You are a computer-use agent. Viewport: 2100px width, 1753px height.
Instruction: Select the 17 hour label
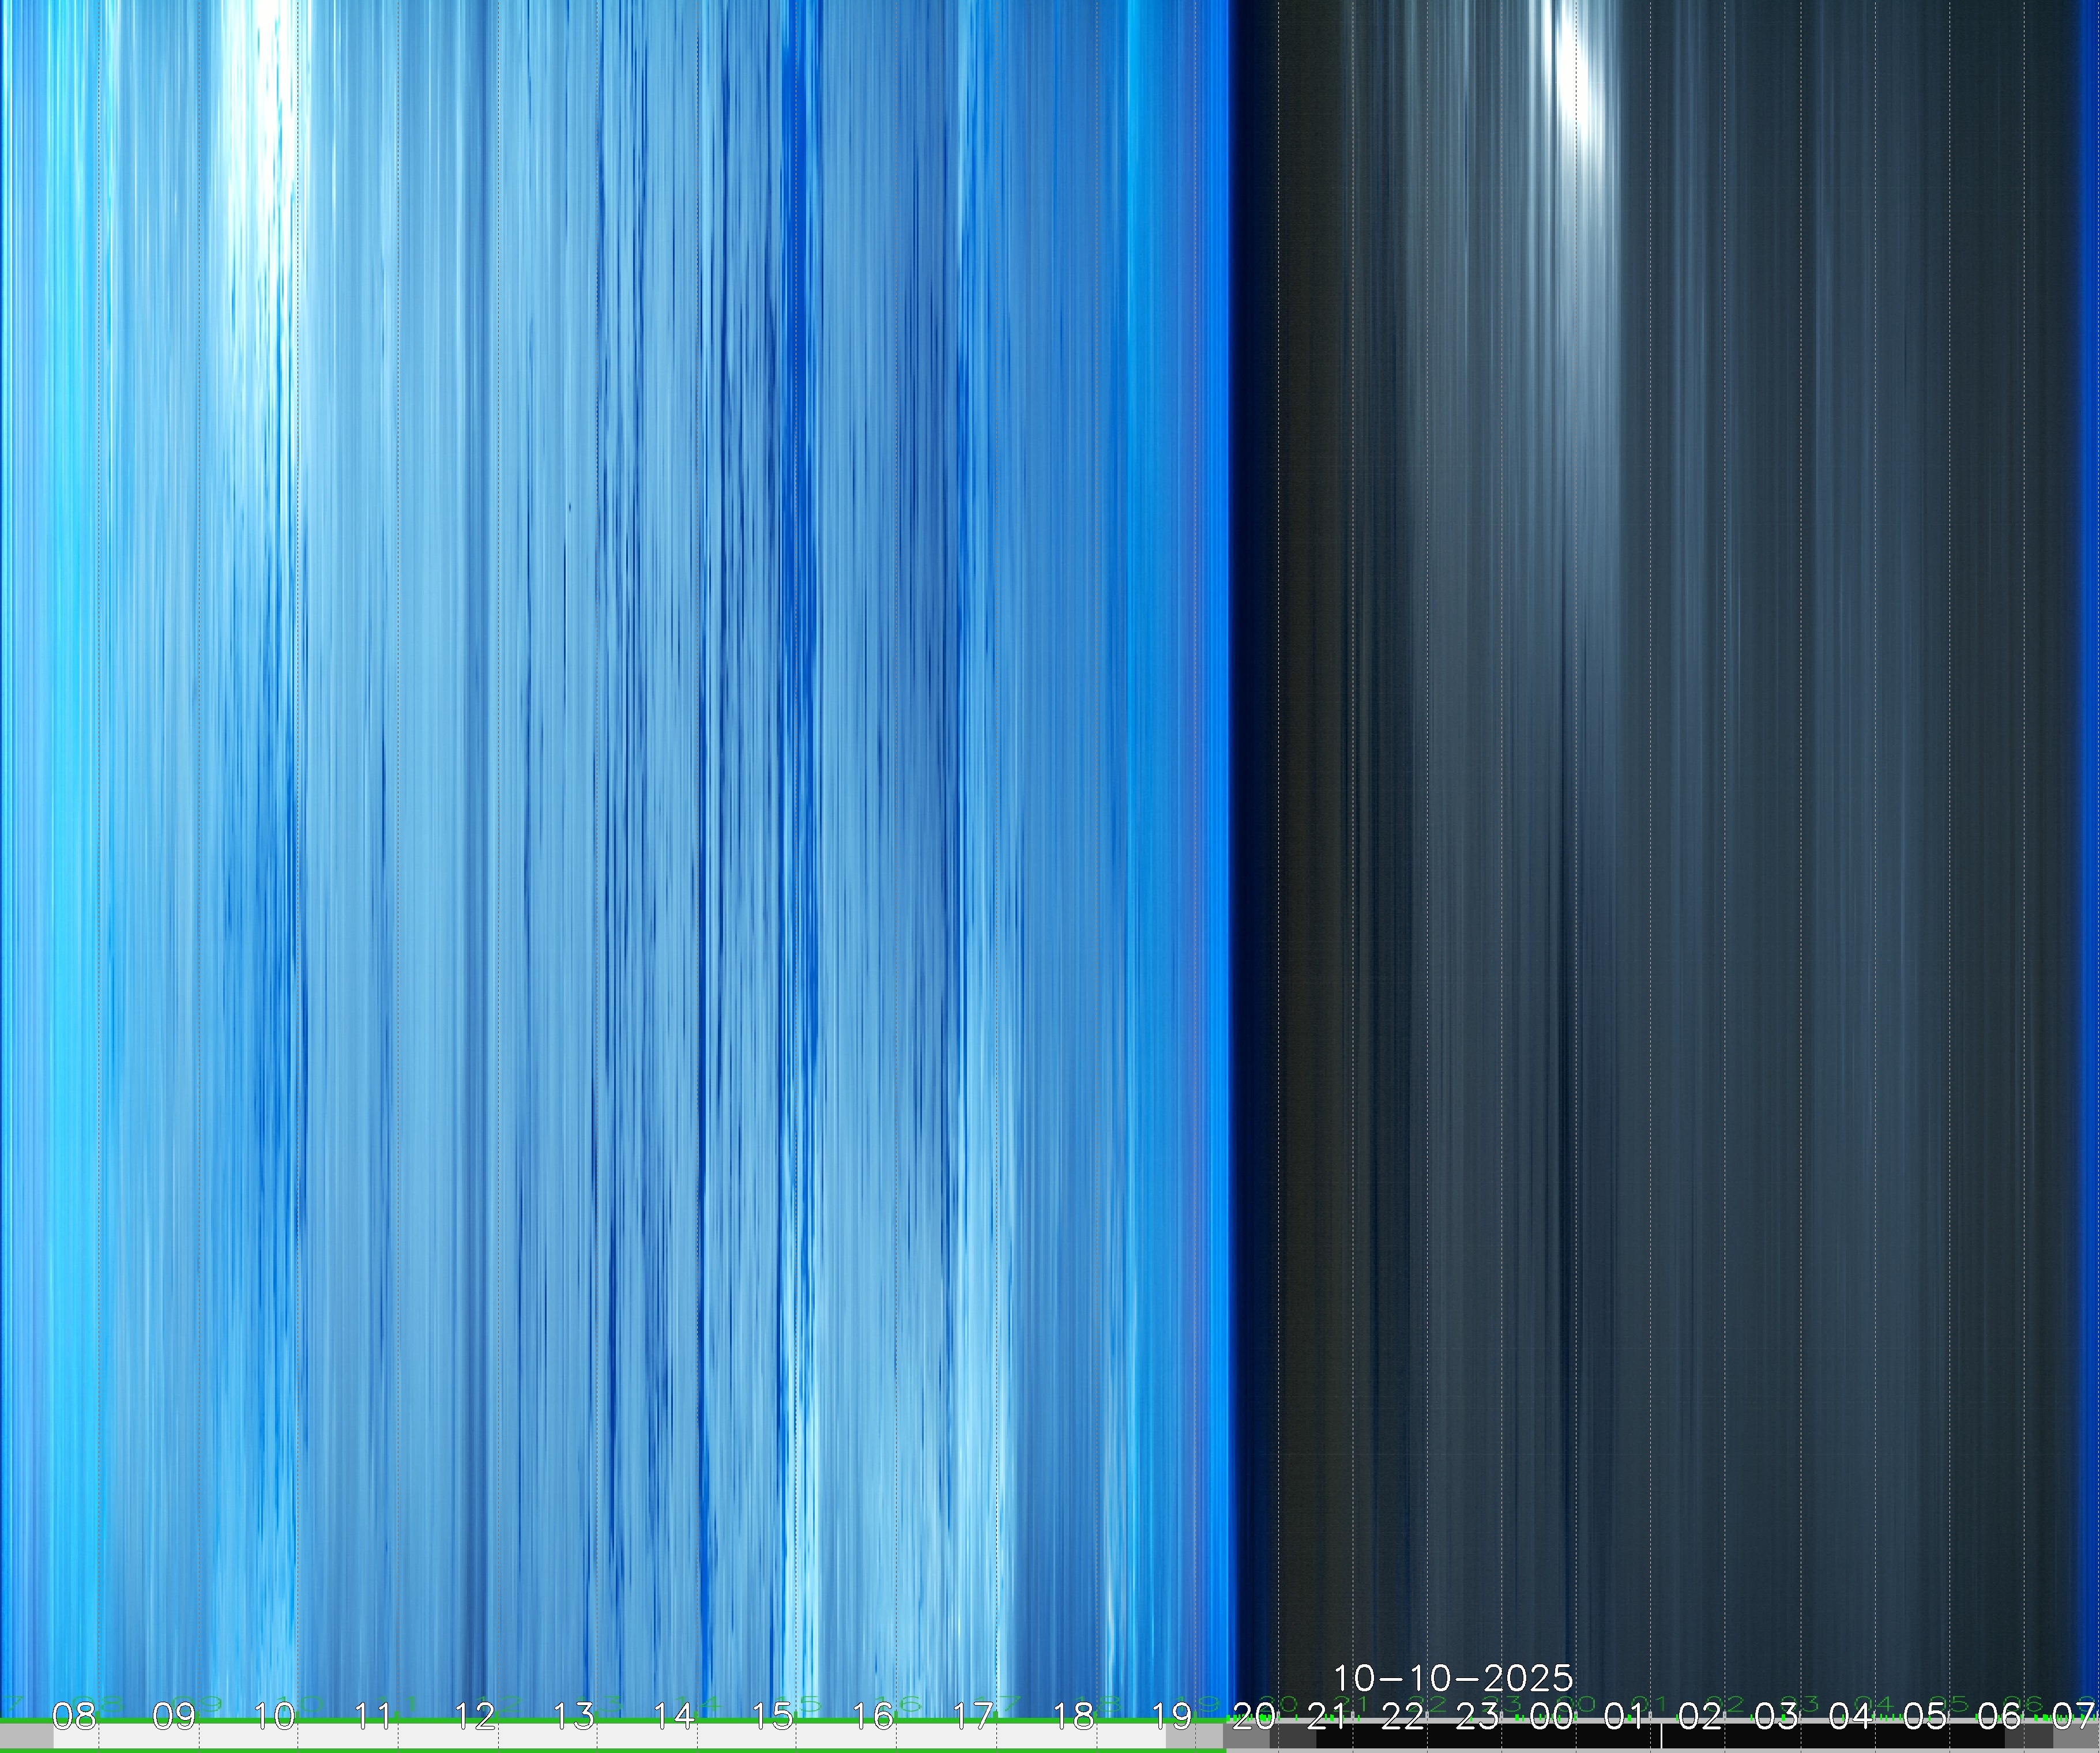click(972, 1717)
